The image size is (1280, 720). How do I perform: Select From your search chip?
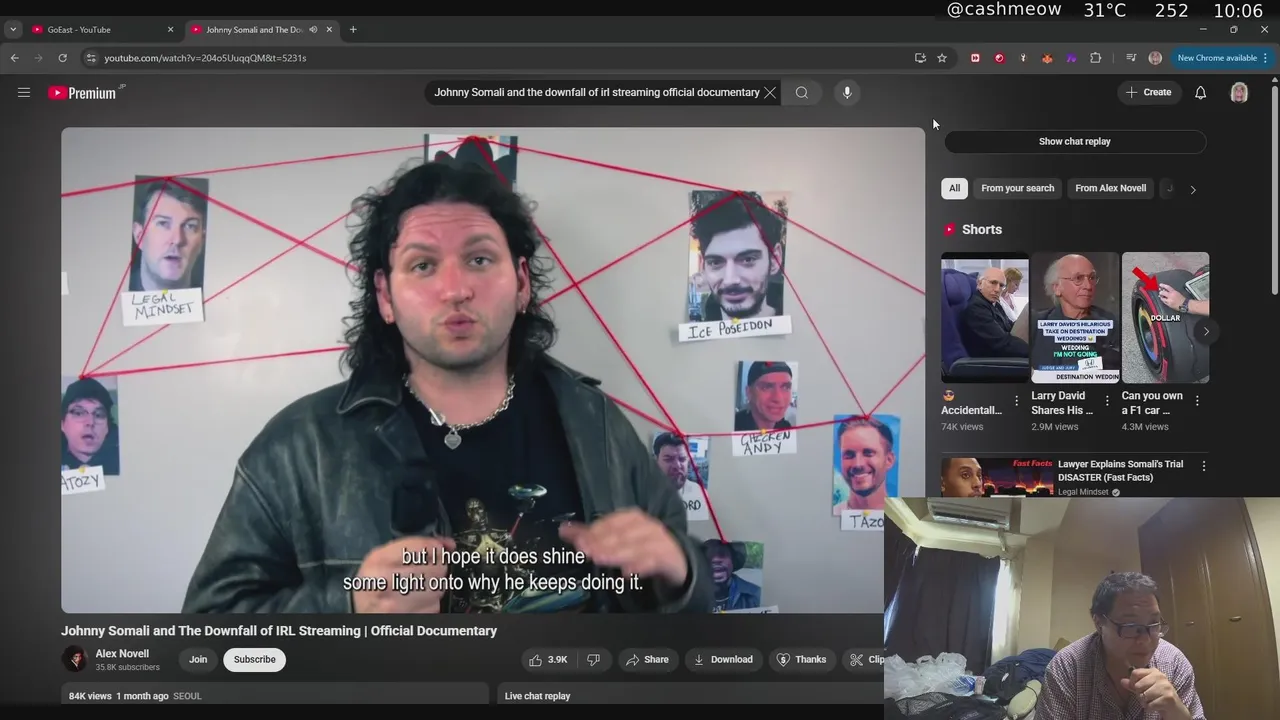(1017, 188)
